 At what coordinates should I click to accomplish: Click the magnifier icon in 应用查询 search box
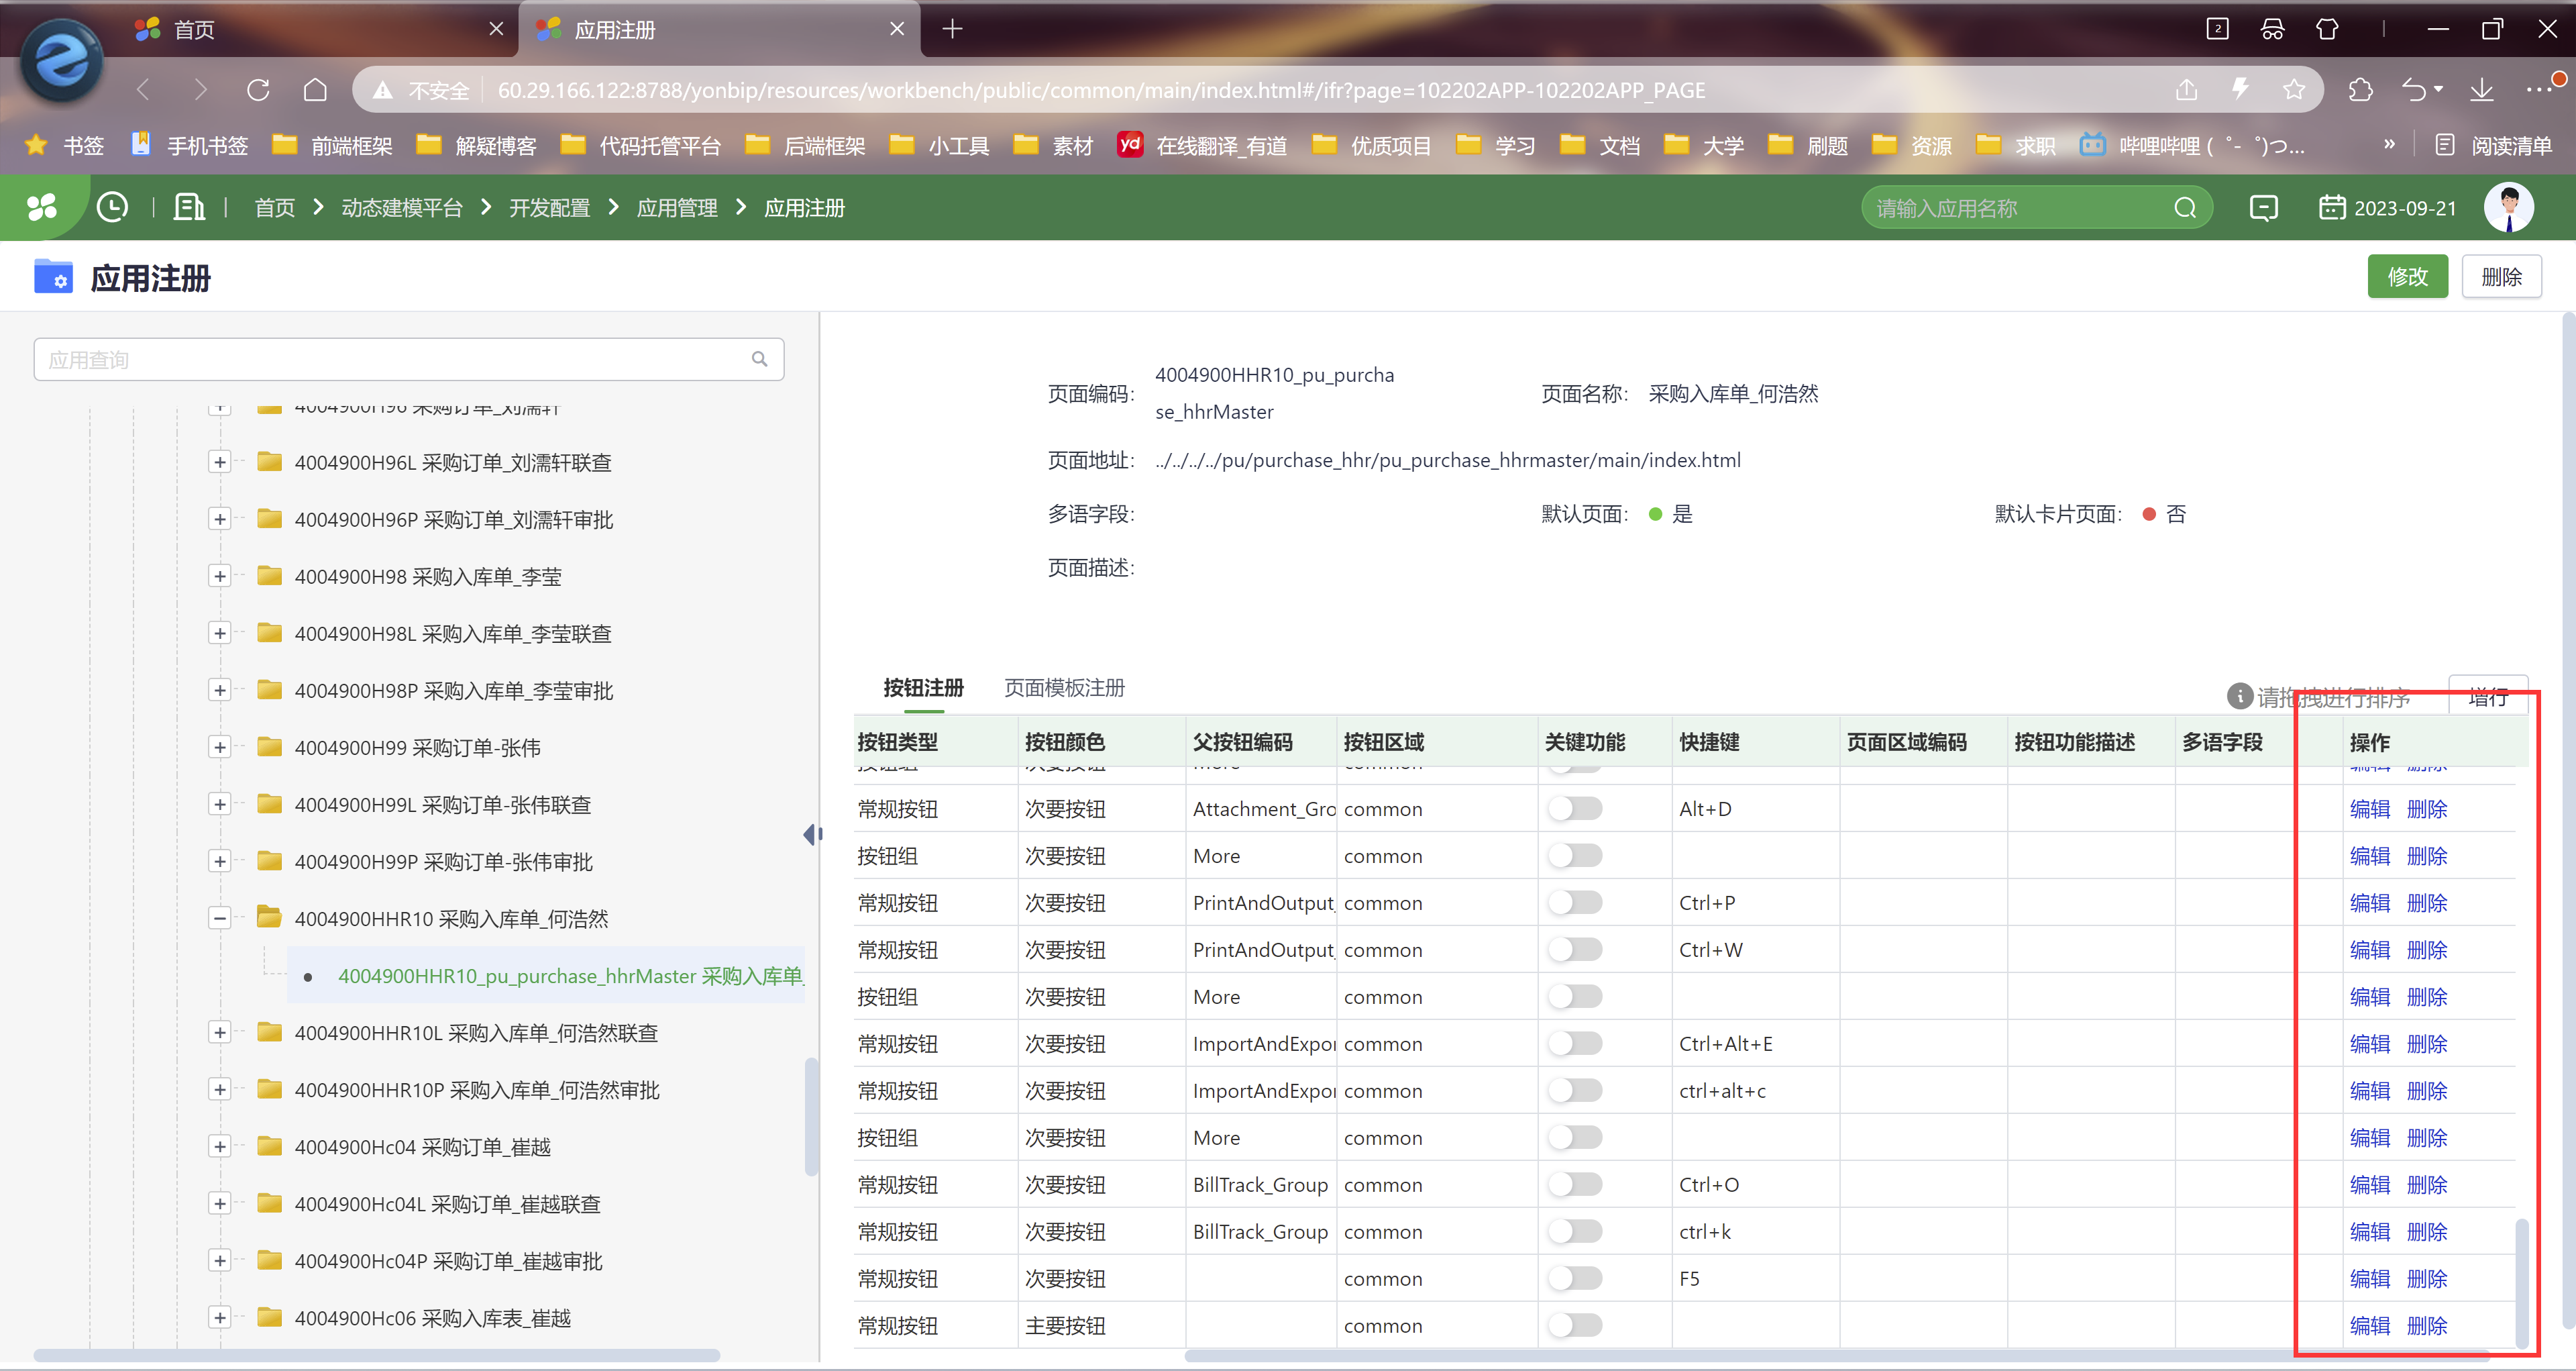tap(760, 359)
